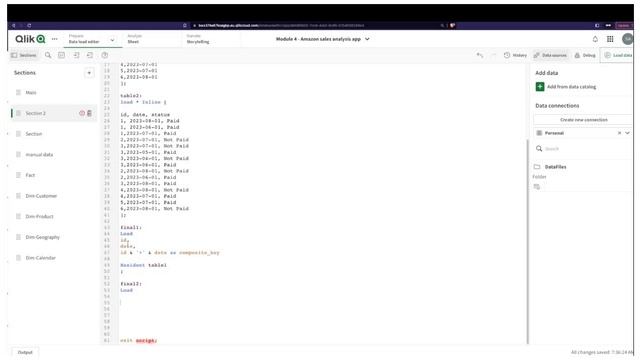Open the apps grid launcher
Viewport: 640px width, 360px height.
[x=610, y=39]
